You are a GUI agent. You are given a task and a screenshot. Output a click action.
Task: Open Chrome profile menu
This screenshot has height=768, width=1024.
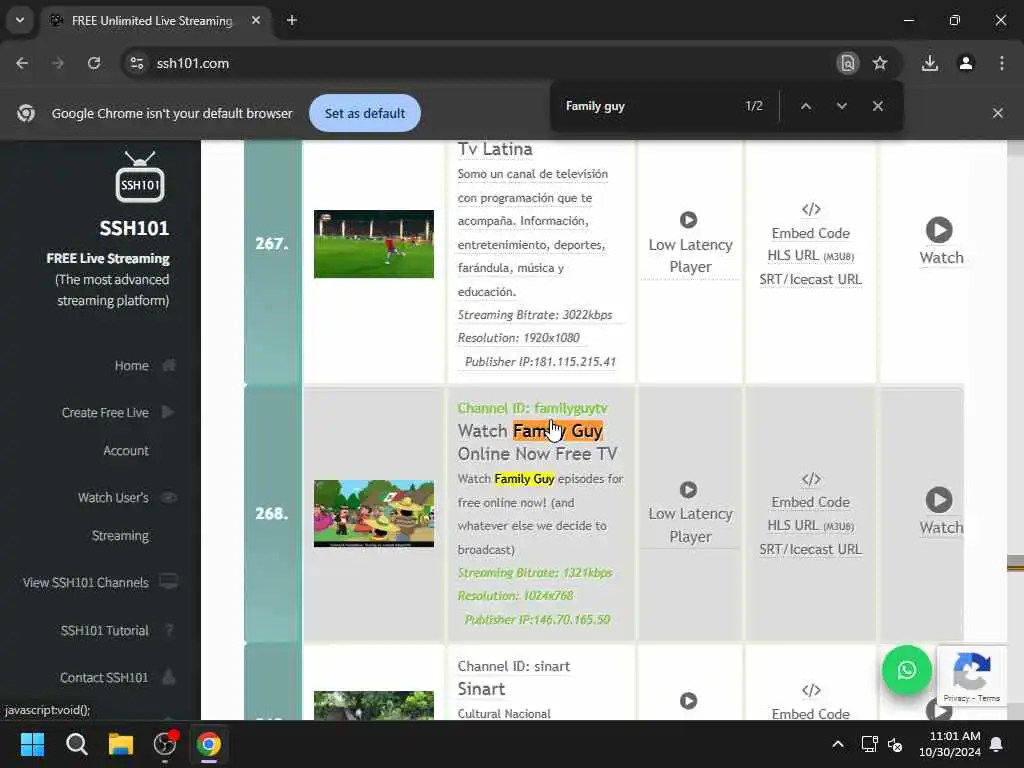coord(966,63)
